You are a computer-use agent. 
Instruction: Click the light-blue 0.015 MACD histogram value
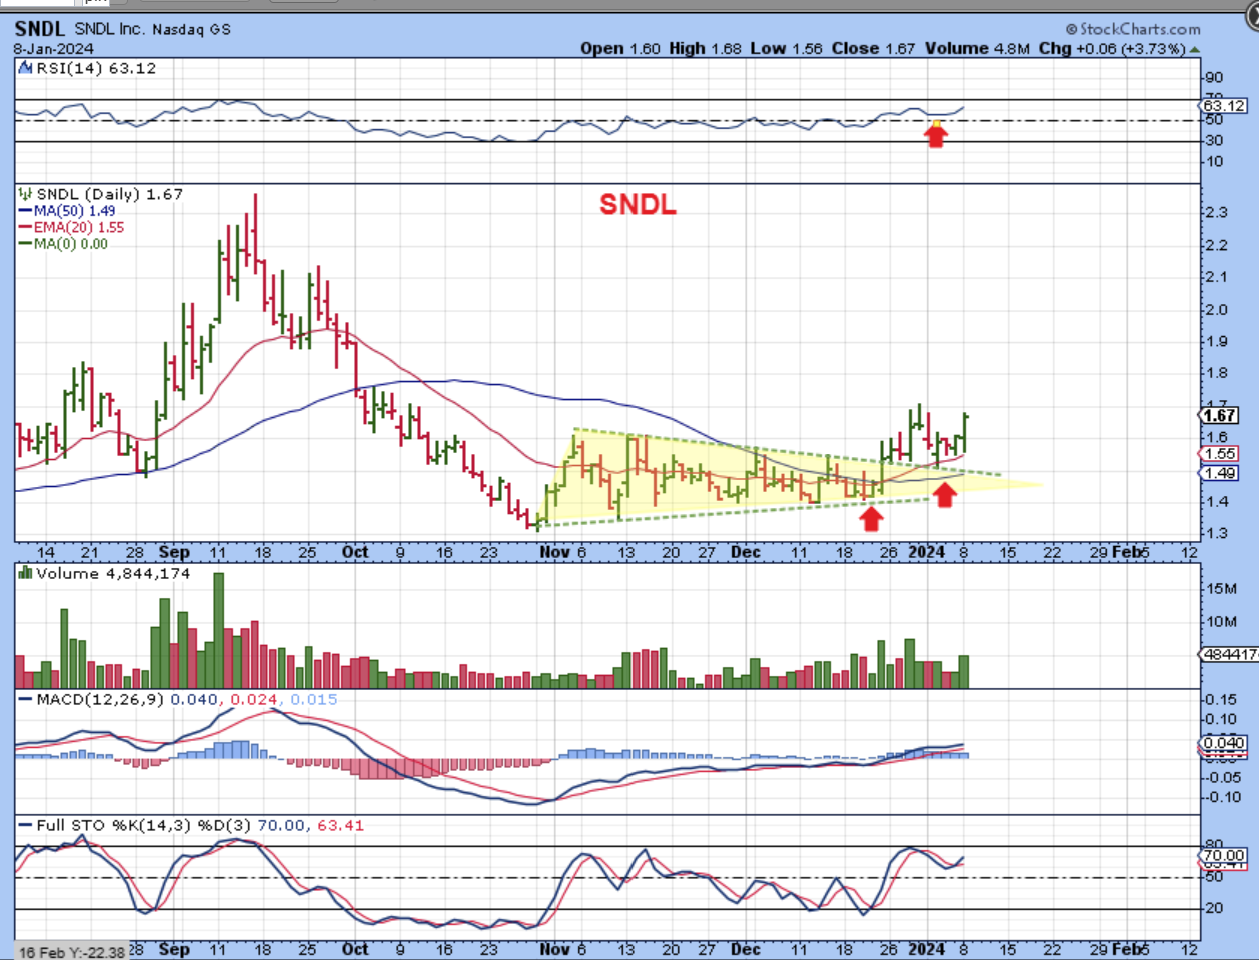click(x=314, y=700)
